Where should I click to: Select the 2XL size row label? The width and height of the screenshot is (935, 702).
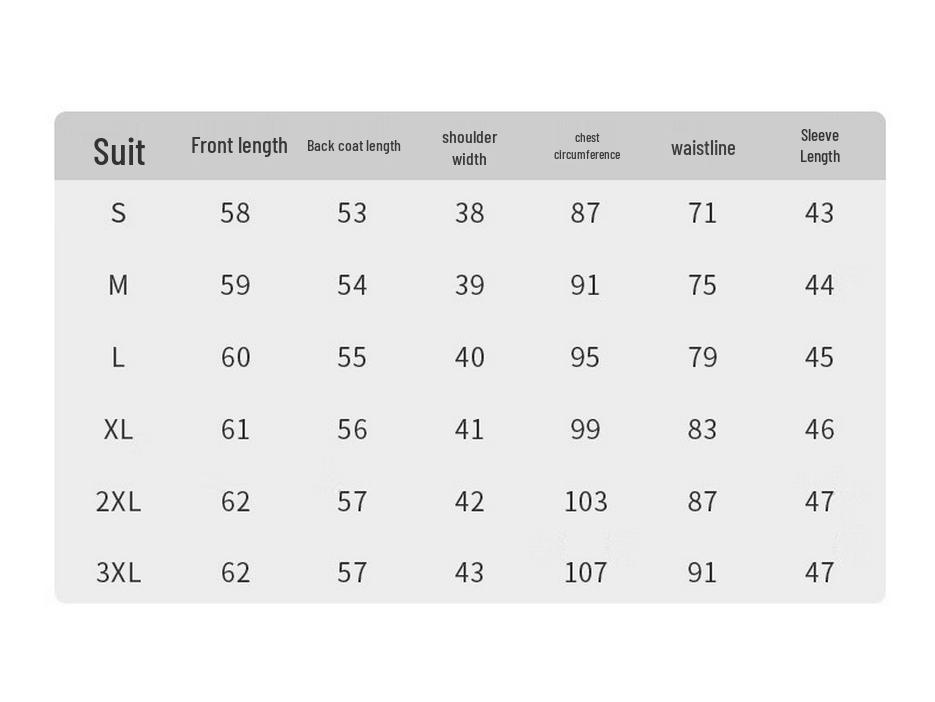coord(118,502)
